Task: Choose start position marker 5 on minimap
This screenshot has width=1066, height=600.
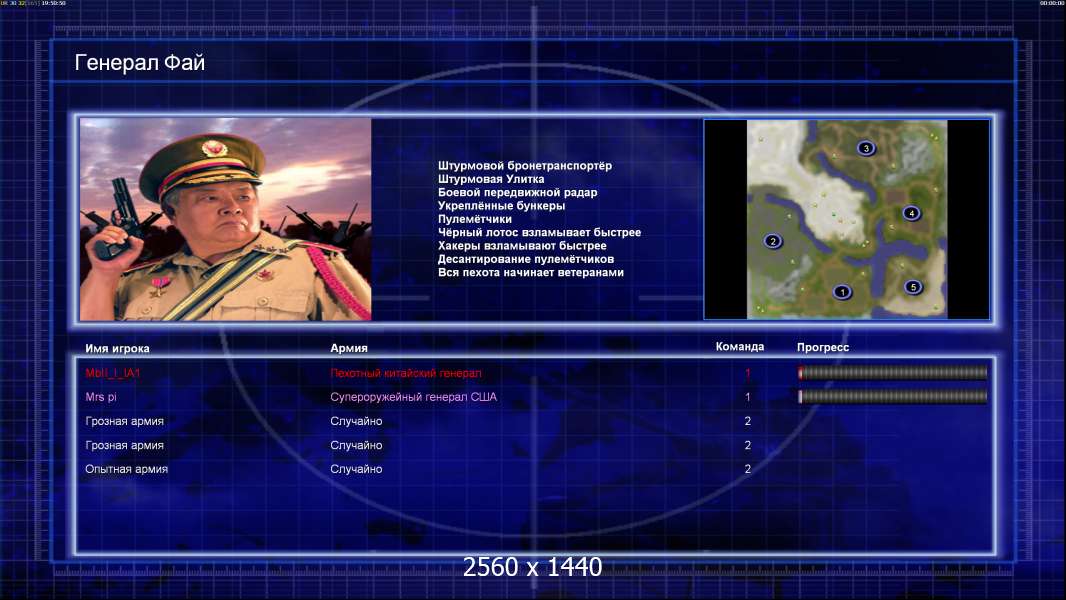Action: click(913, 287)
